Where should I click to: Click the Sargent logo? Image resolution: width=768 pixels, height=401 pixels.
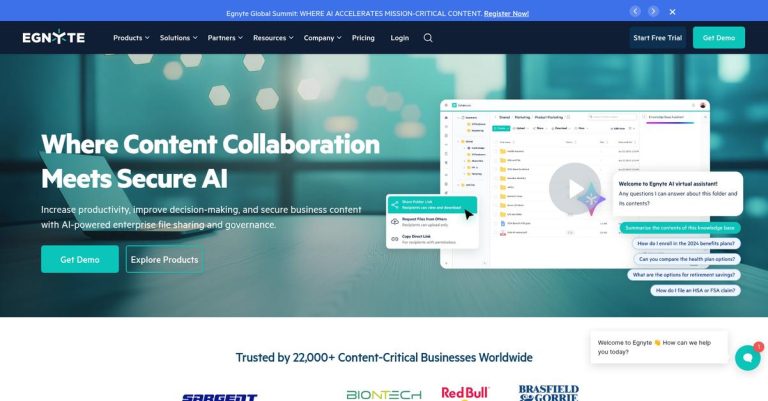(219, 398)
